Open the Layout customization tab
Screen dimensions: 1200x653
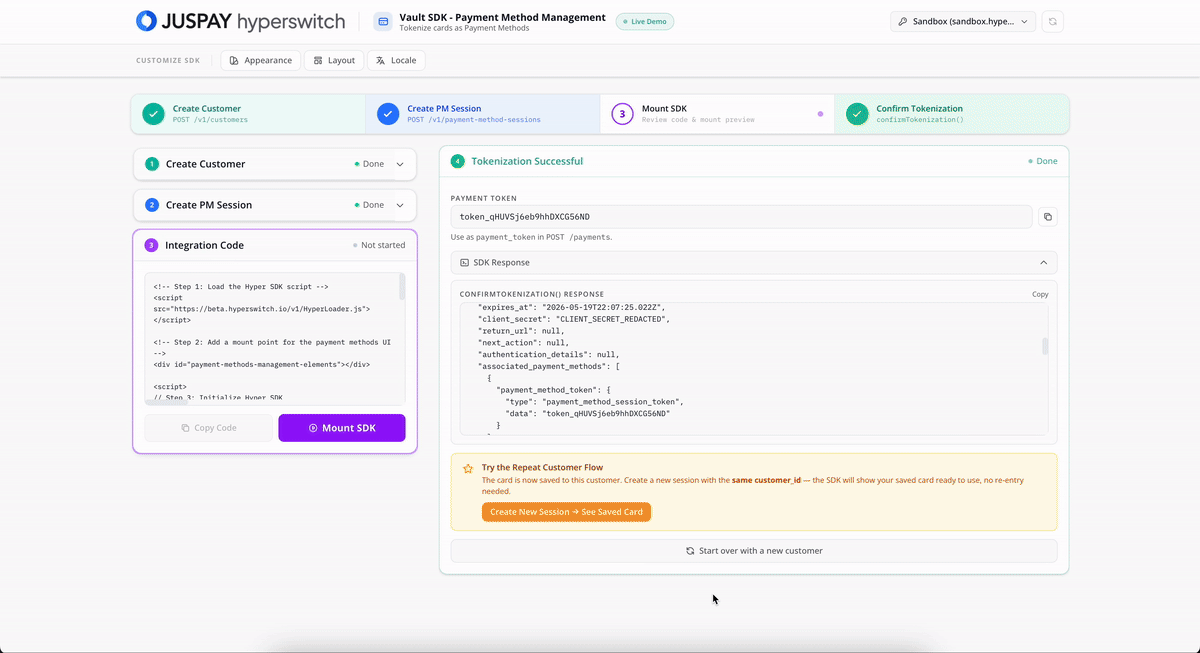[x=334, y=60]
